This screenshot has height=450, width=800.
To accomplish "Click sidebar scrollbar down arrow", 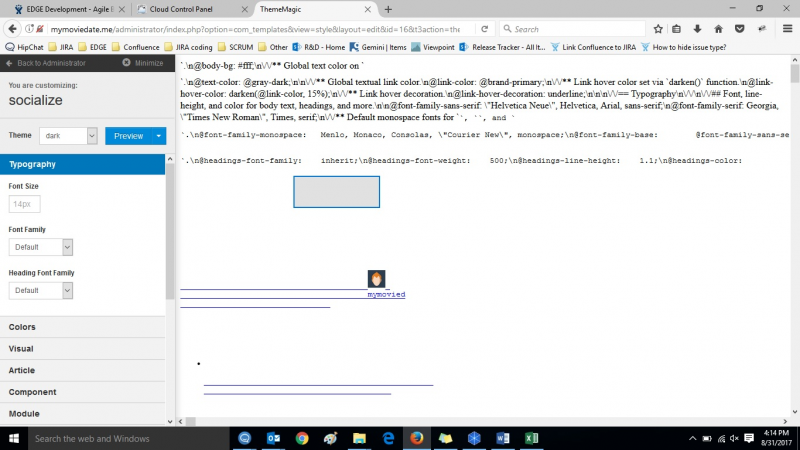I will coord(170,421).
